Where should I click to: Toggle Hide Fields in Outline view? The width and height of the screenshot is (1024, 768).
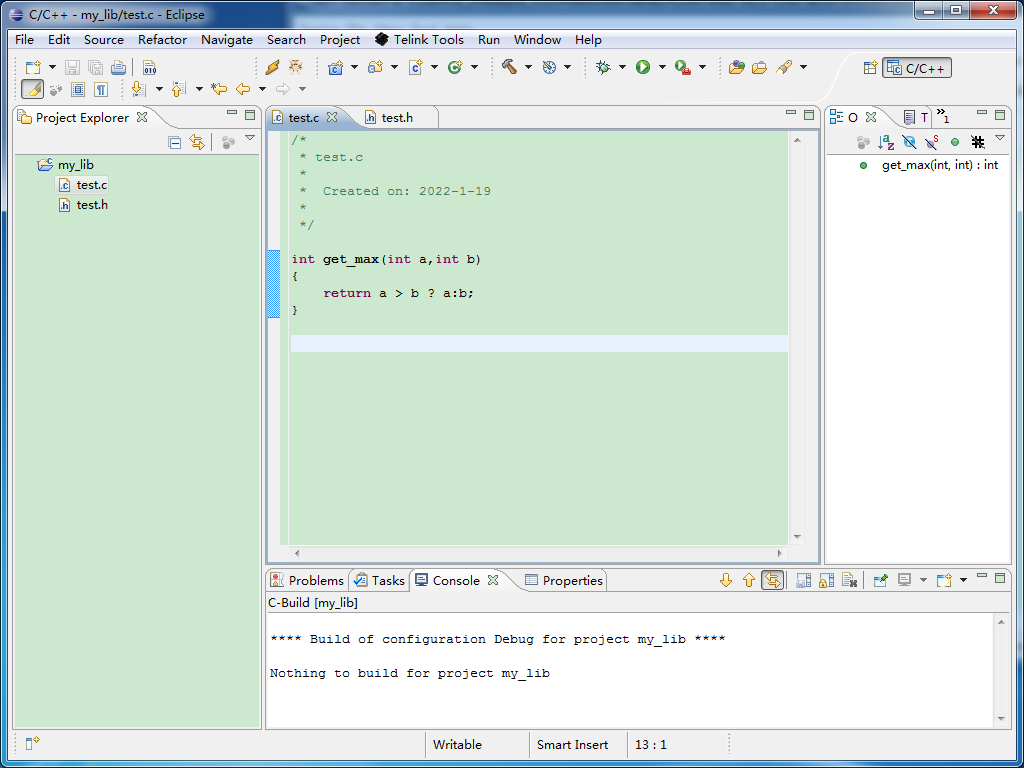click(x=909, y=142)
